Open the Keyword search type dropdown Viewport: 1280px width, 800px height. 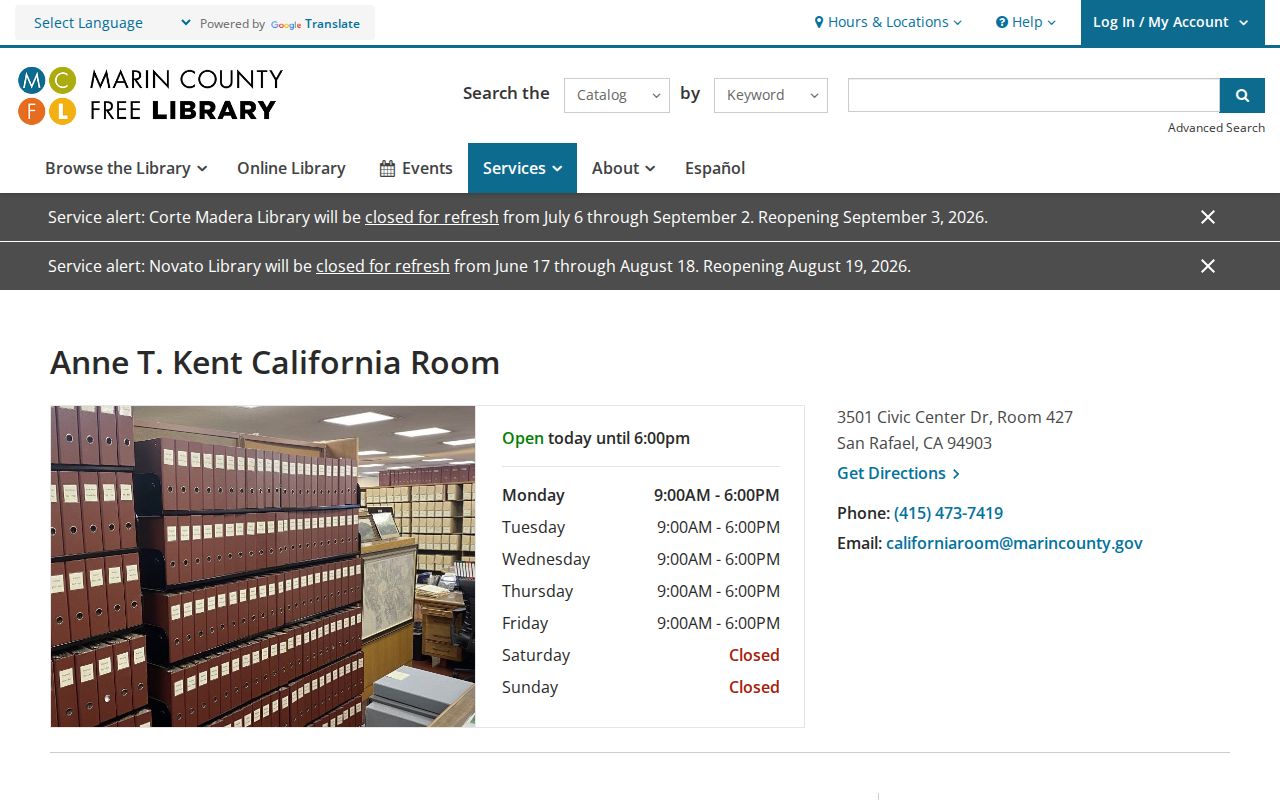click(x=771, y=95)
